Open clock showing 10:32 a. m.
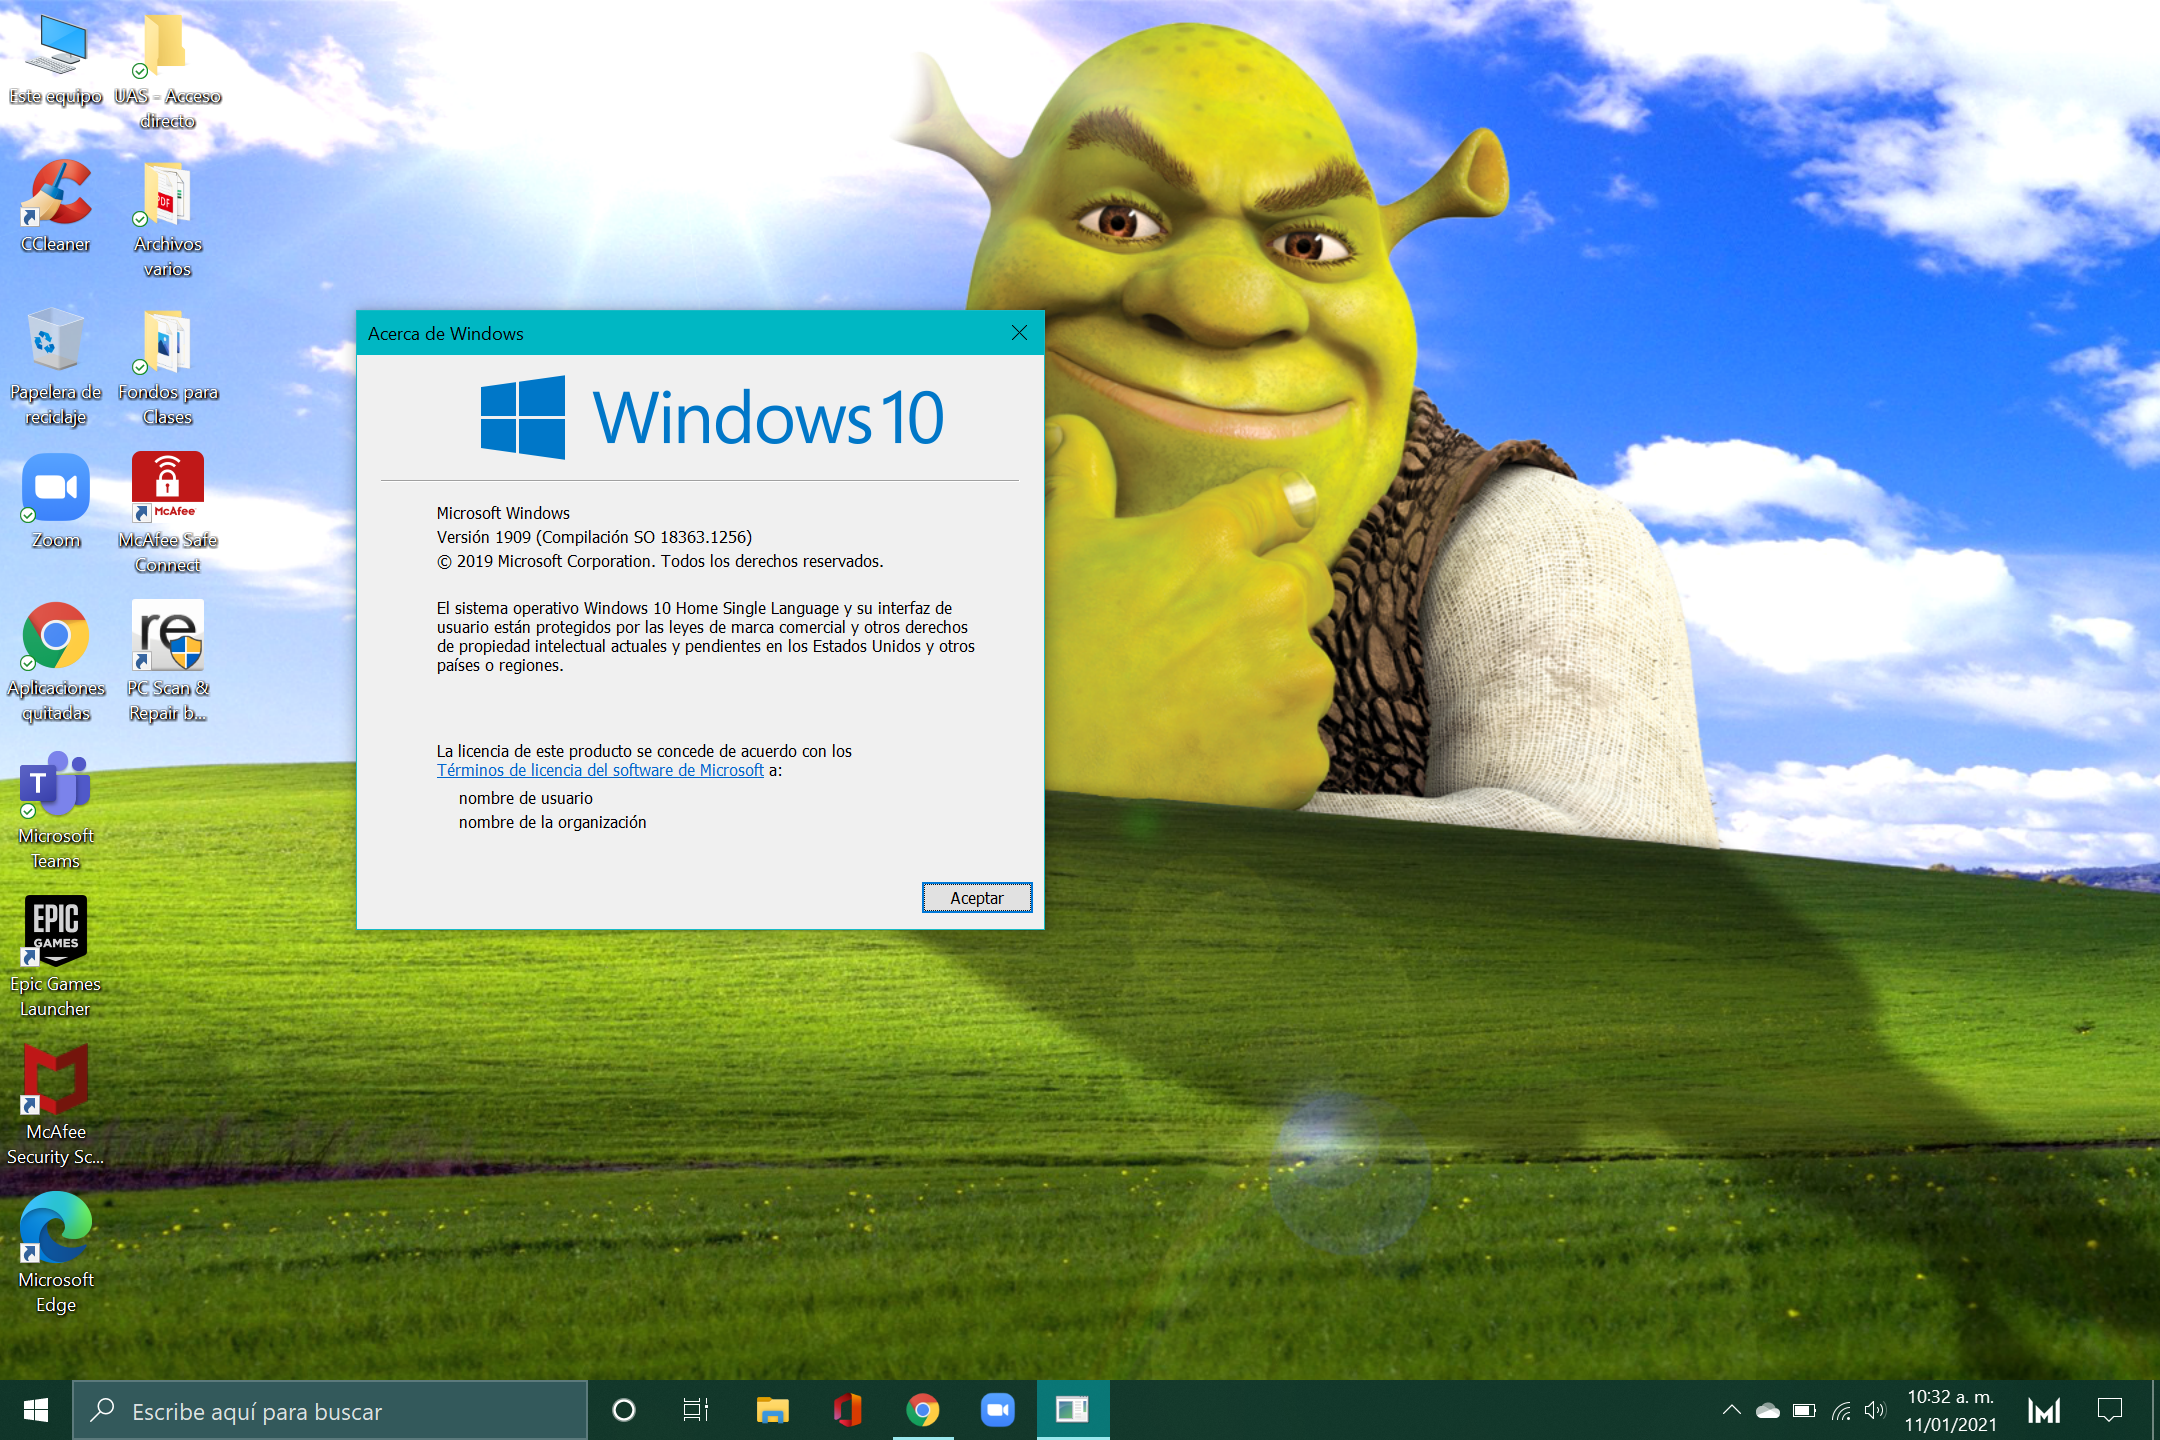This screenshot has height=1440, width=2160. 1950,1411
